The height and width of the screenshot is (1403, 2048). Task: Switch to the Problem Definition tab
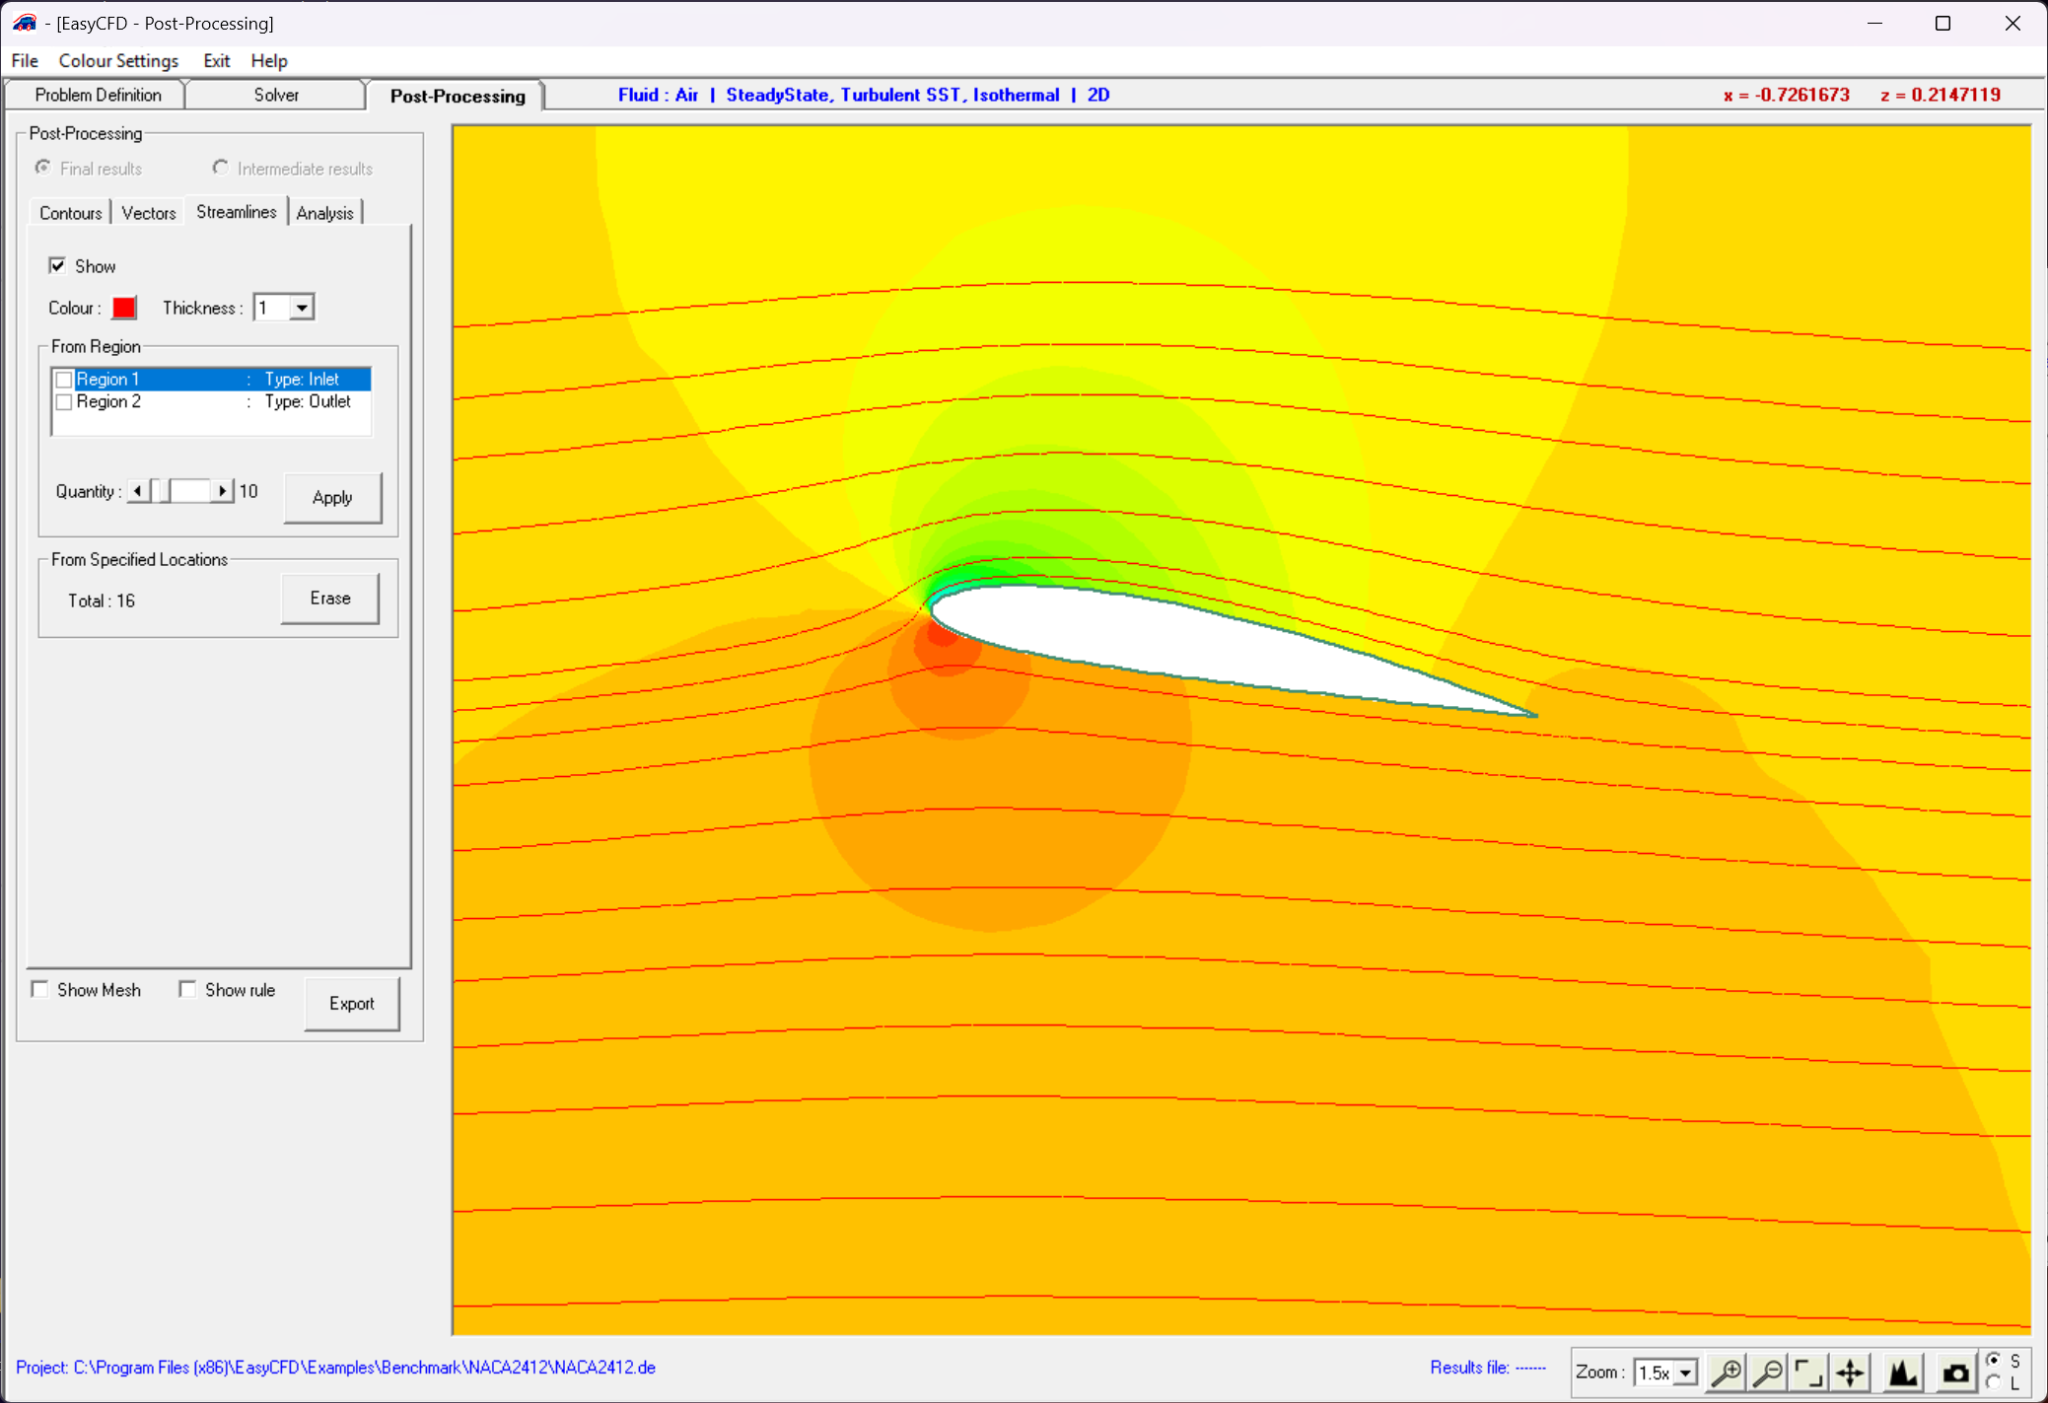click(97, 95)
